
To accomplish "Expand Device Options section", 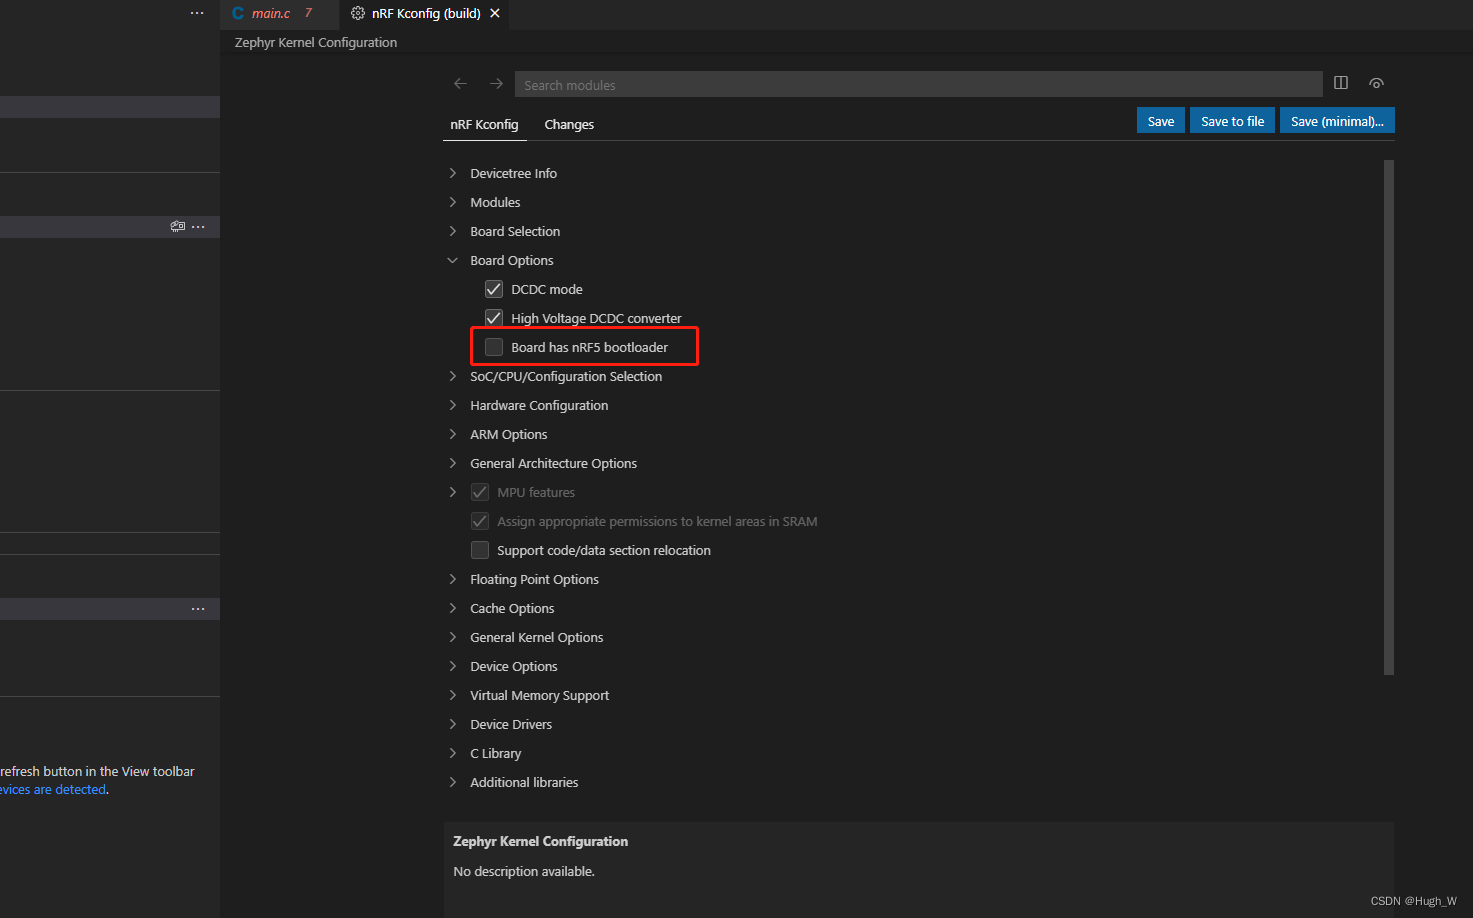I will coord(453,666).
